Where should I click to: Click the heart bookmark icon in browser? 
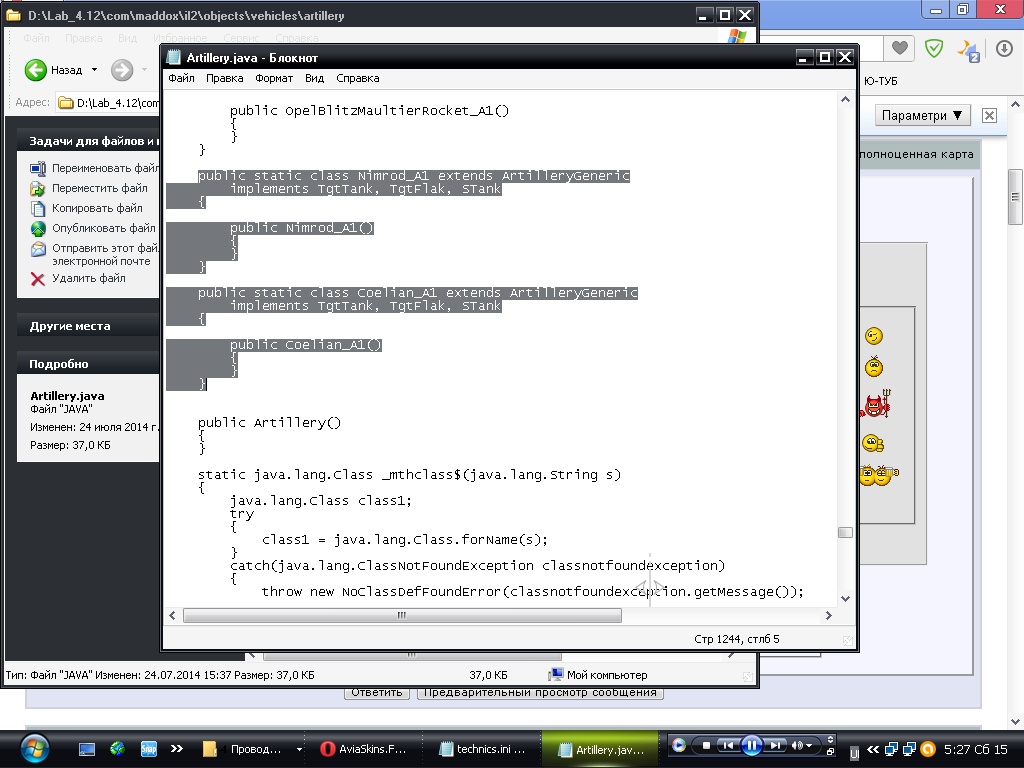pyautogui.click(x=900, y=48)
